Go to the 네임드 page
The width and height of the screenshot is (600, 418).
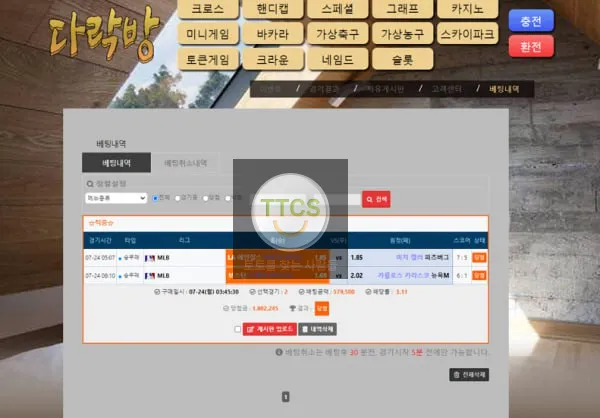coord(338,59)
